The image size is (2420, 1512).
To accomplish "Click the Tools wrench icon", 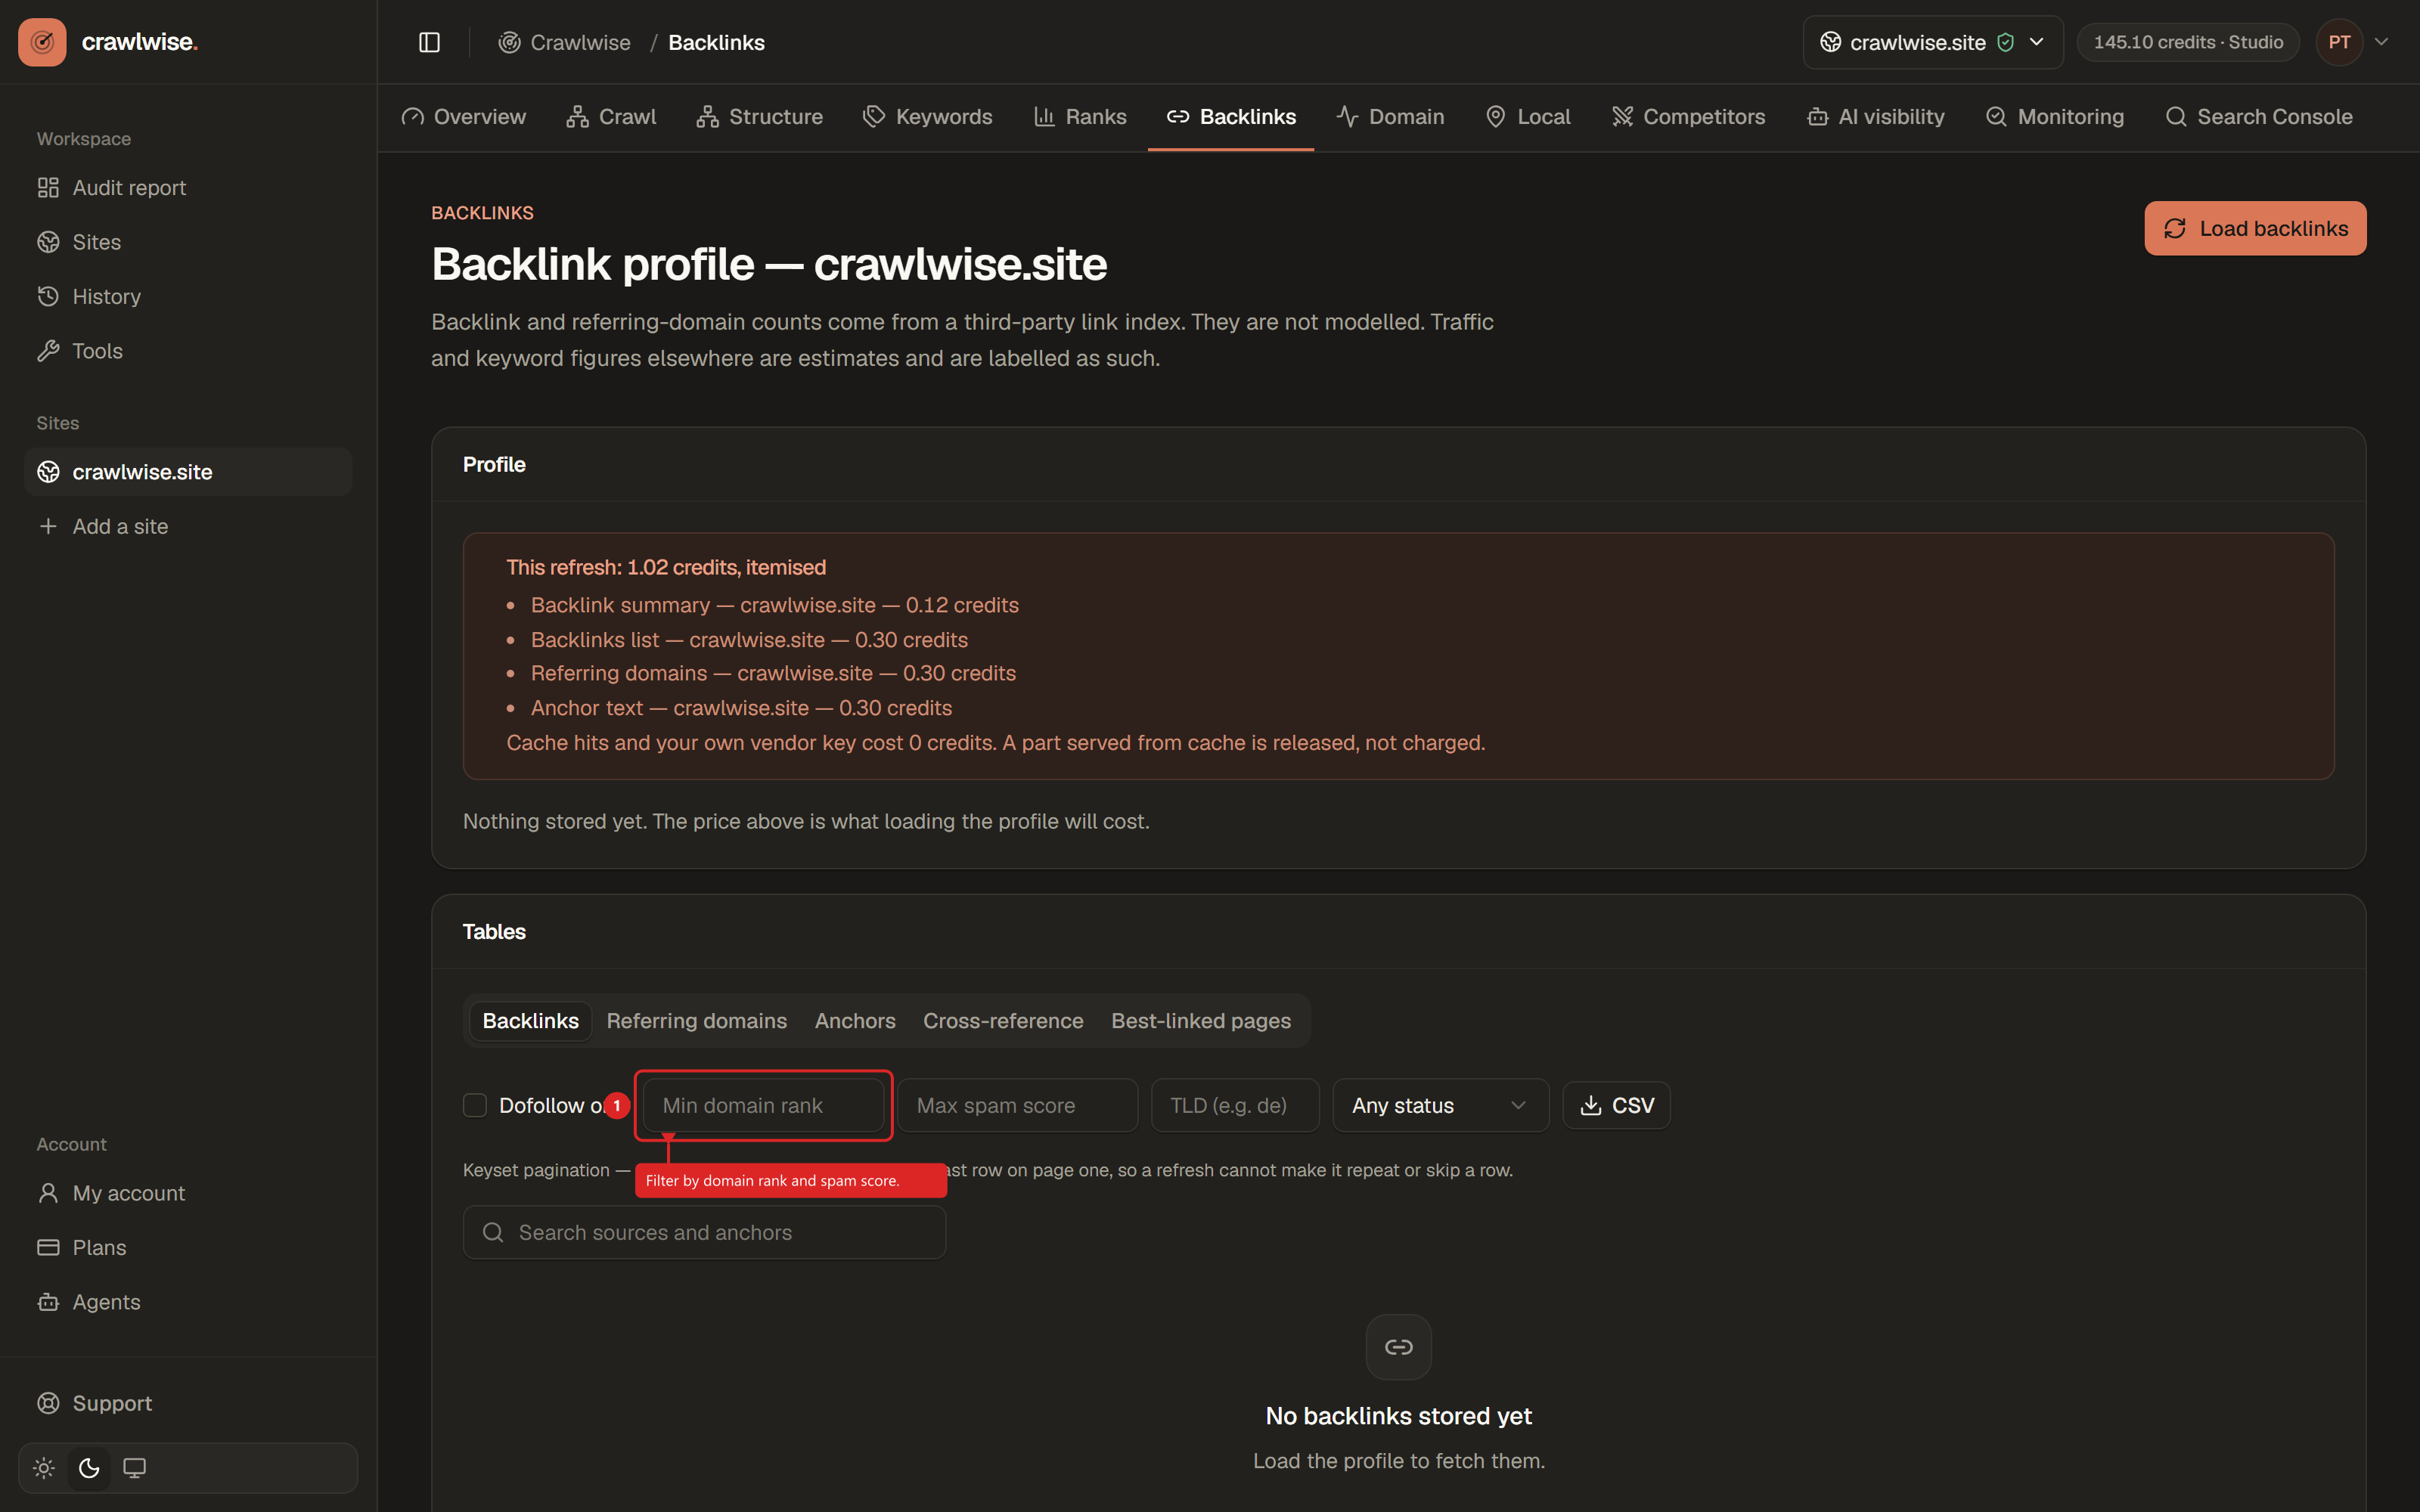I will (x=48, y=351).
